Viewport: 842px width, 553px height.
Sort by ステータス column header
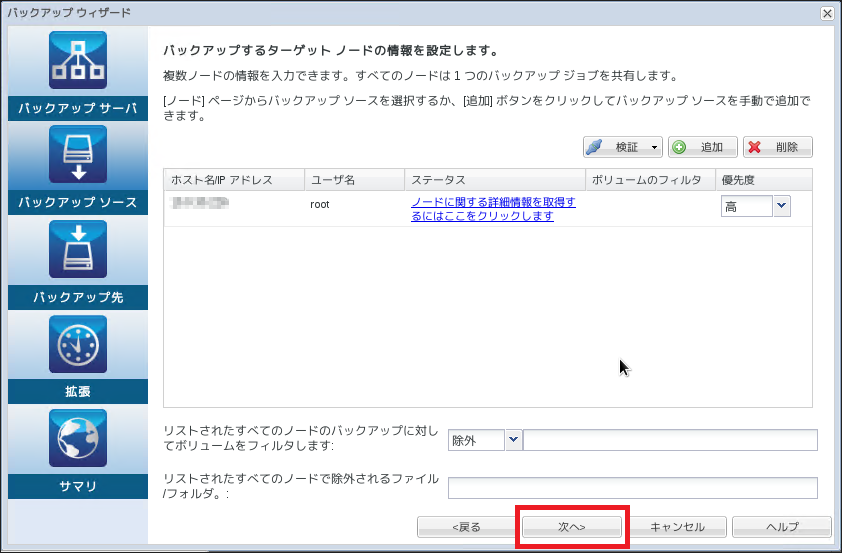495,180
